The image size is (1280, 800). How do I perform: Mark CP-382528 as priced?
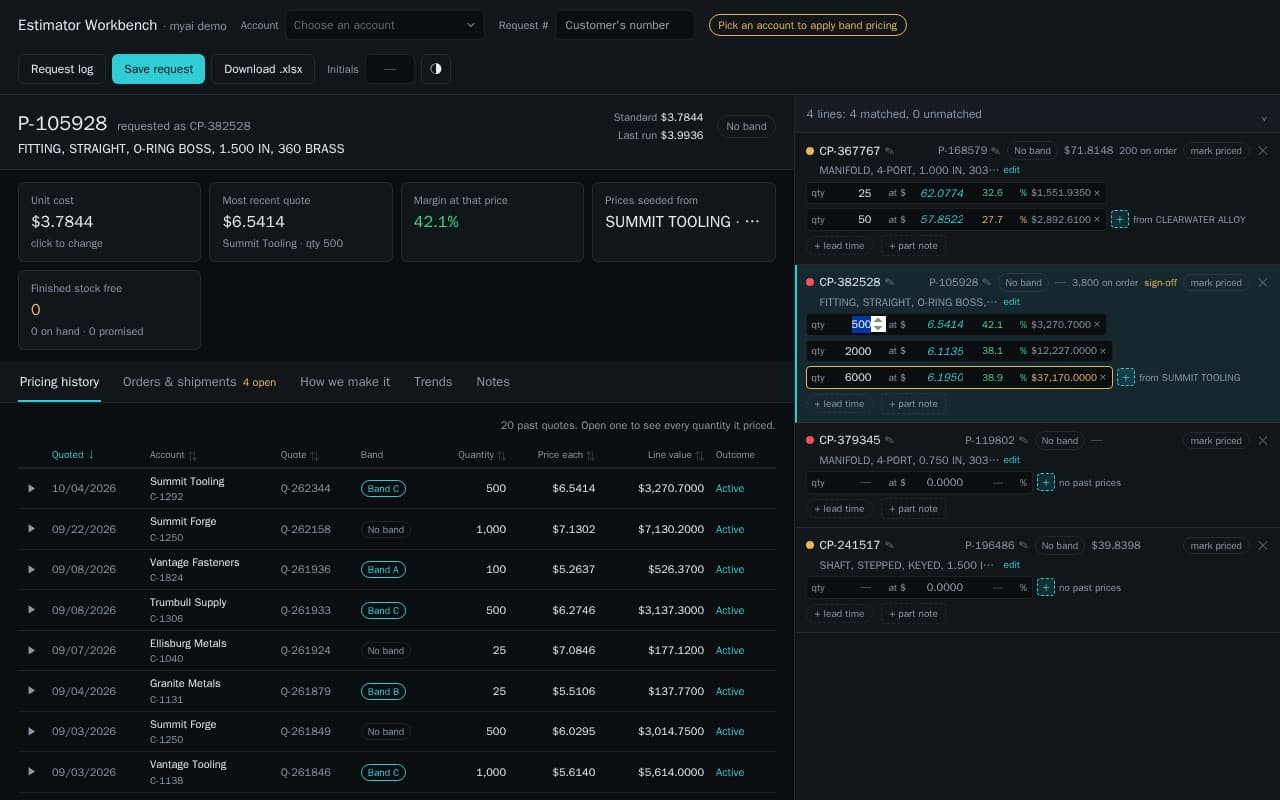[x=1215, y=283]
